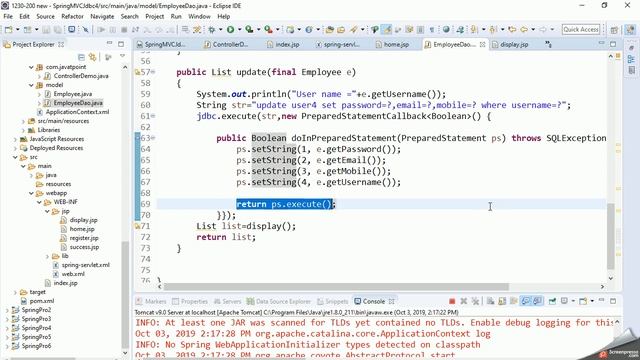
Task: Click the Skip All Breakpoints icon
Action: tap(85, 29)
